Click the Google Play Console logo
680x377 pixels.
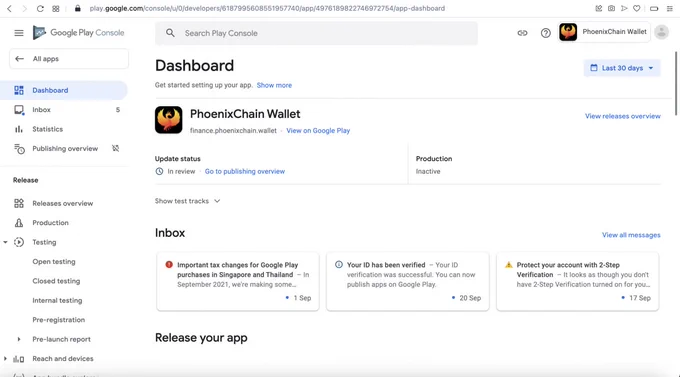[78, 33]
